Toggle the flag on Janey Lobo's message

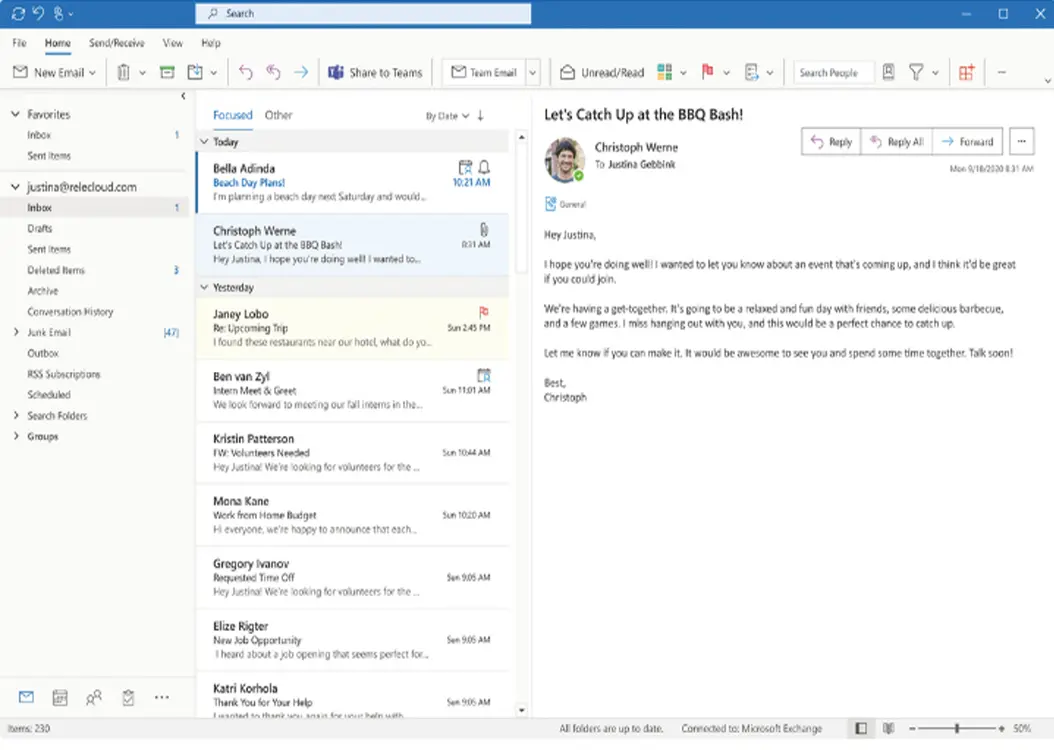pos(484,313)
